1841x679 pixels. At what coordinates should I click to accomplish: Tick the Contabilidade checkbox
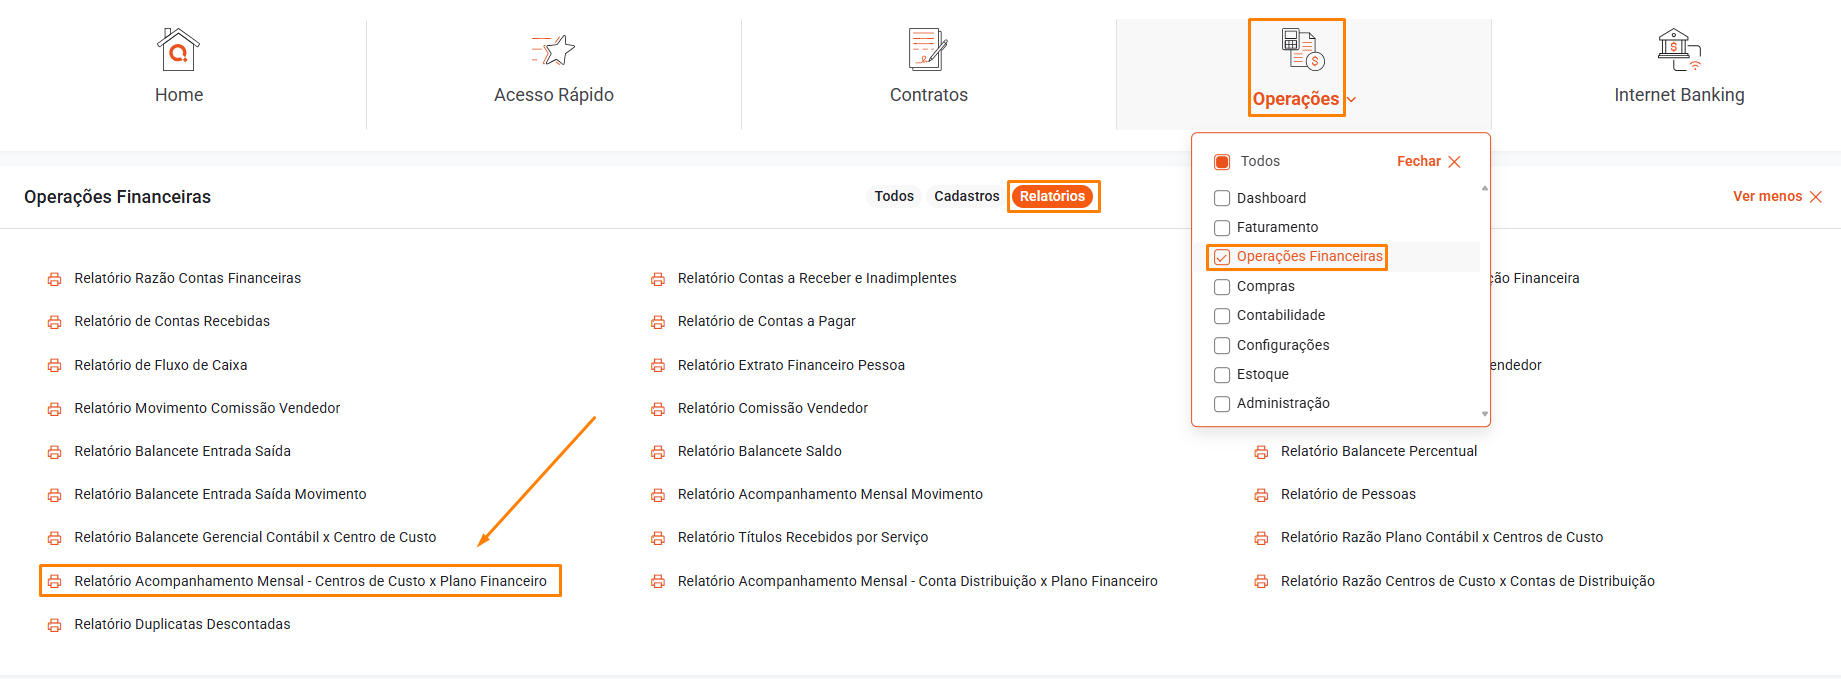[1222, 316]
